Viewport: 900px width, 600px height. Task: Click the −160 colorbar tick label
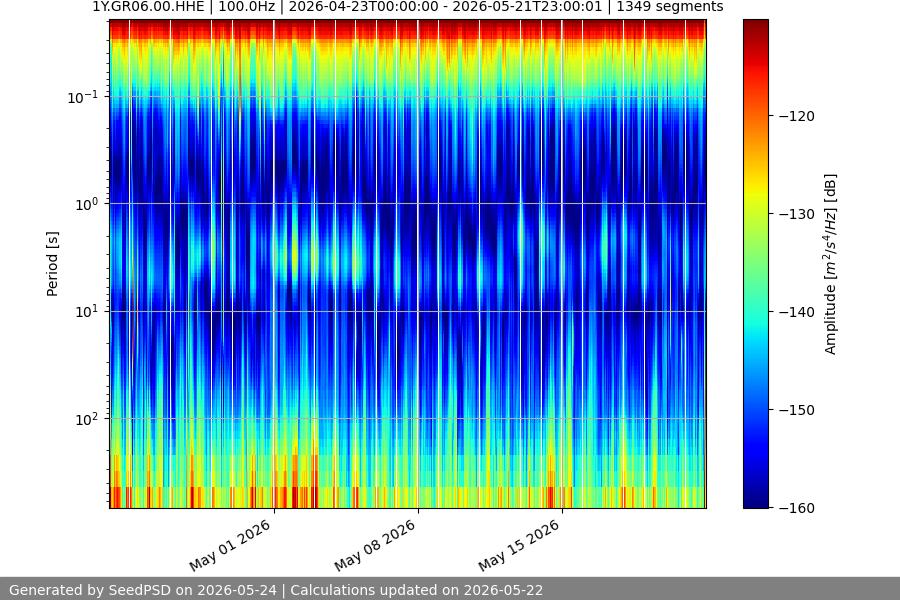[797, 508]
